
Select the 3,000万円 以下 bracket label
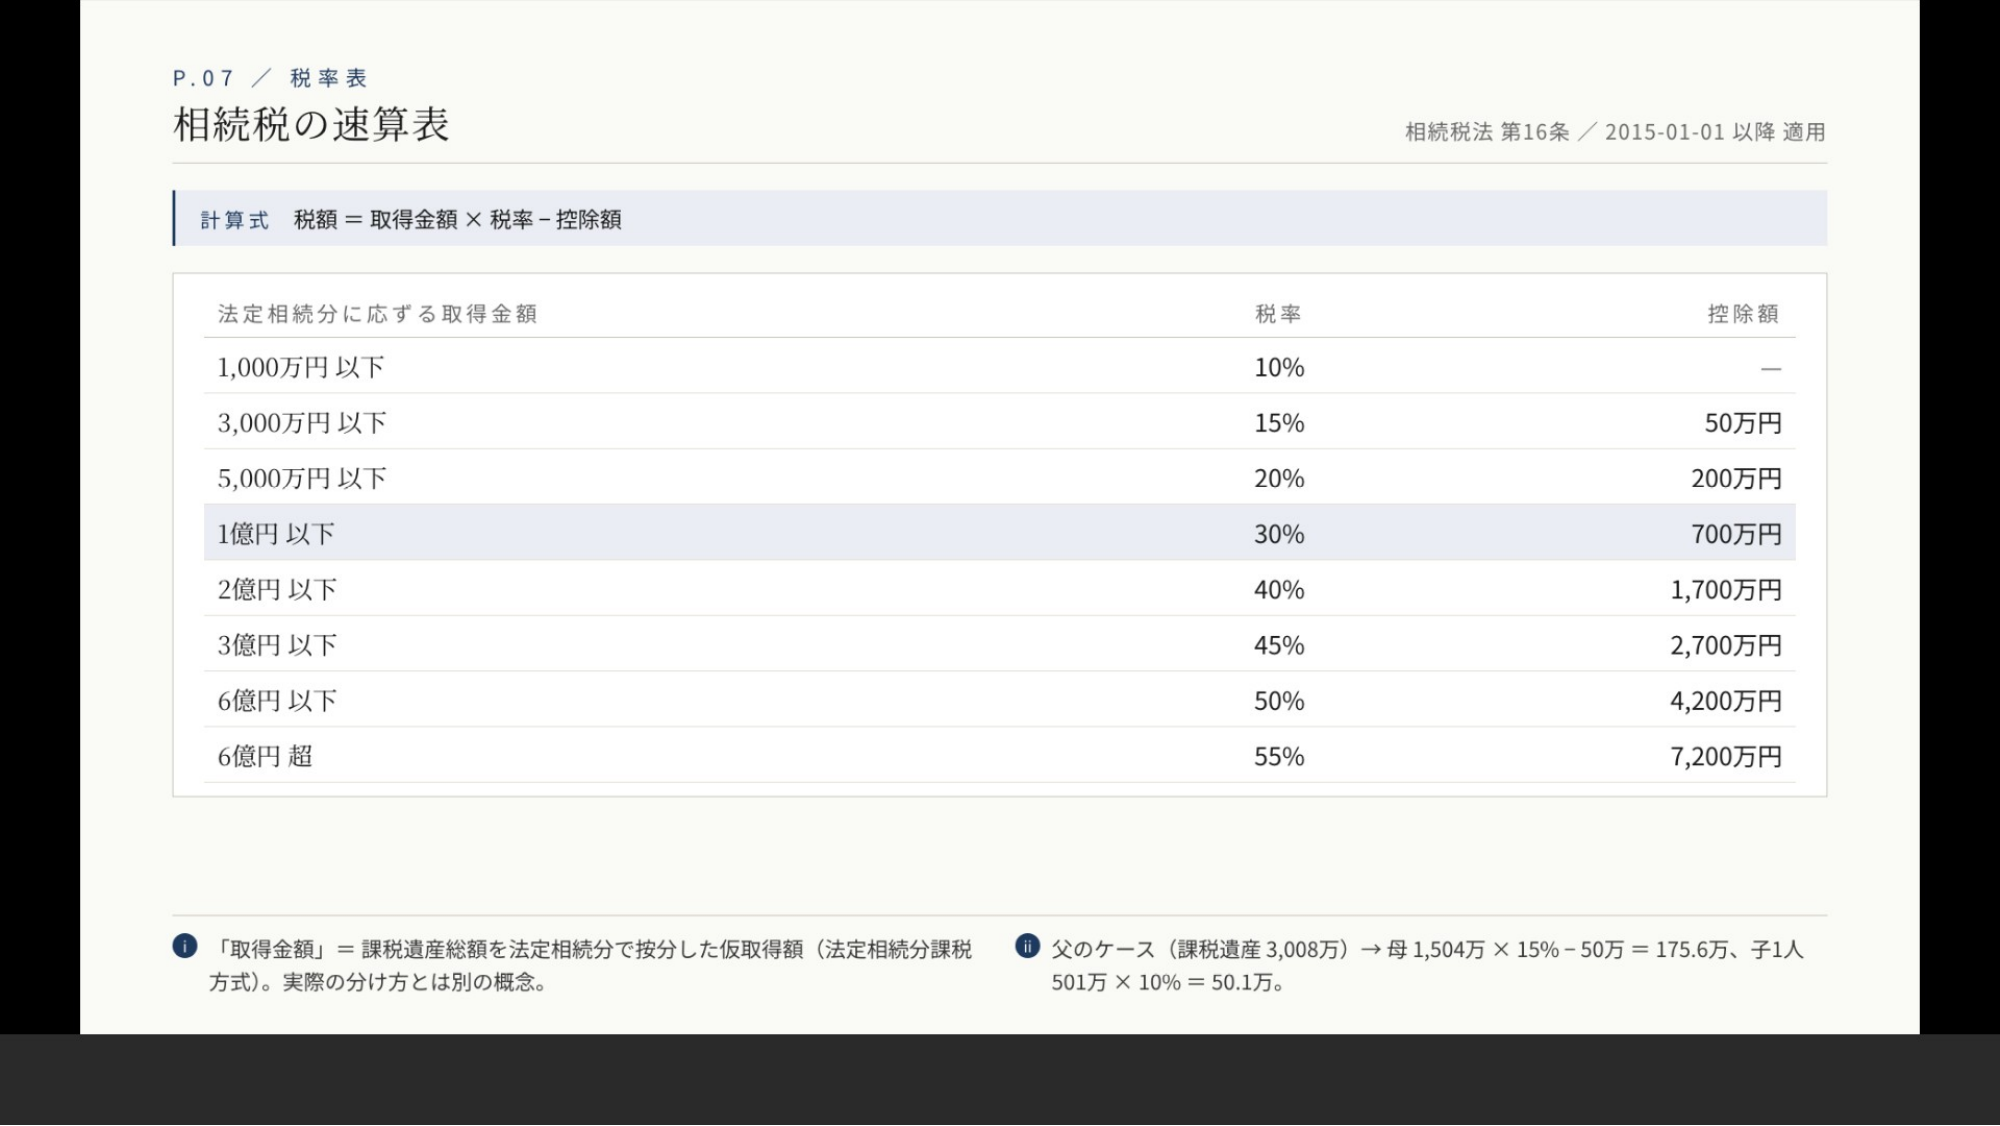point(302,423)
